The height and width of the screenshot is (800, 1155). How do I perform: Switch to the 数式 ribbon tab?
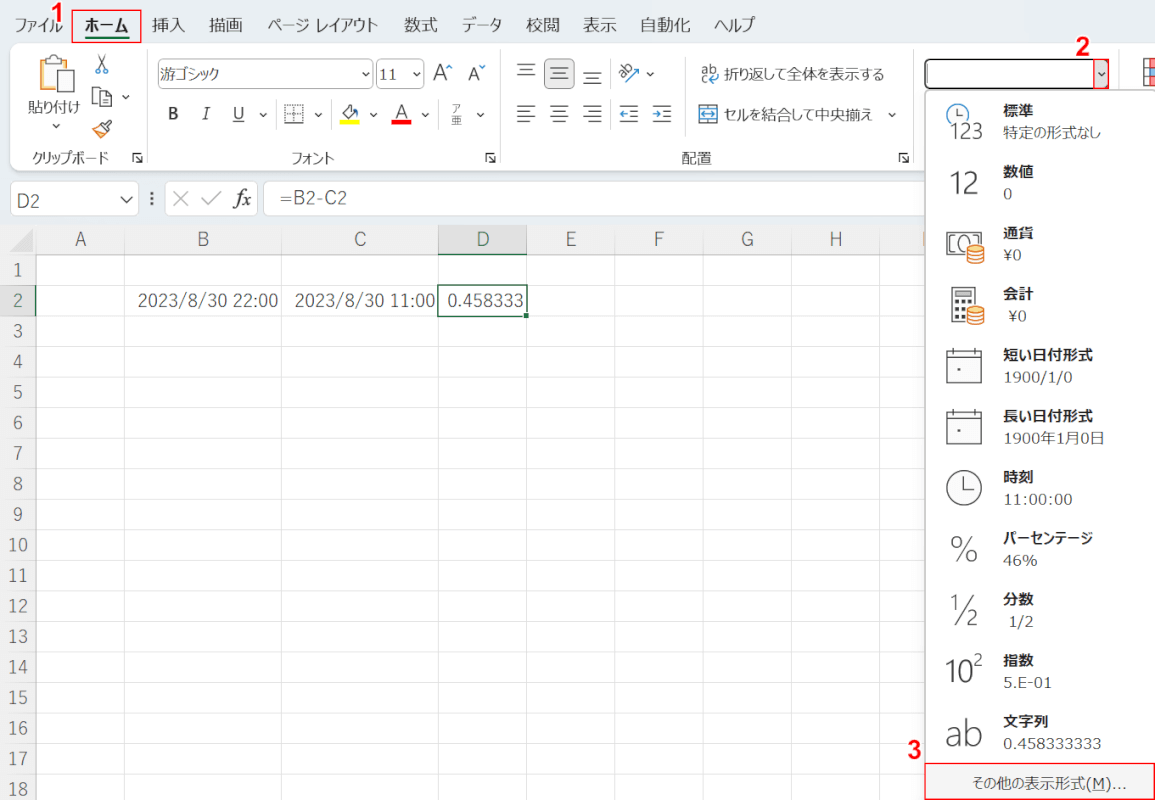pyautogui.click(x=420, y=25)
